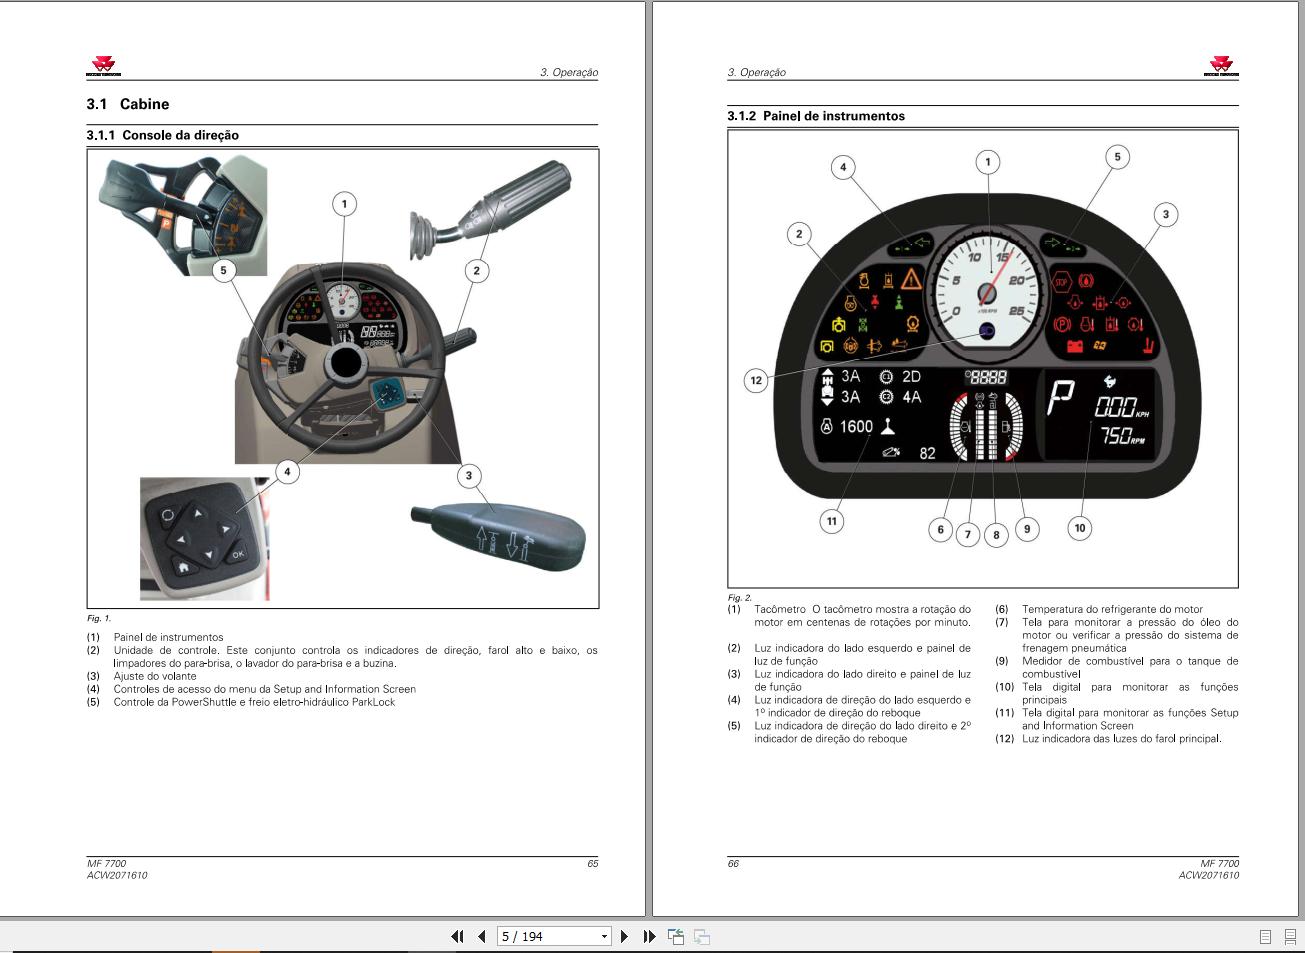
Task: Click the greyed next-view icon
Action: click(702, 937)
